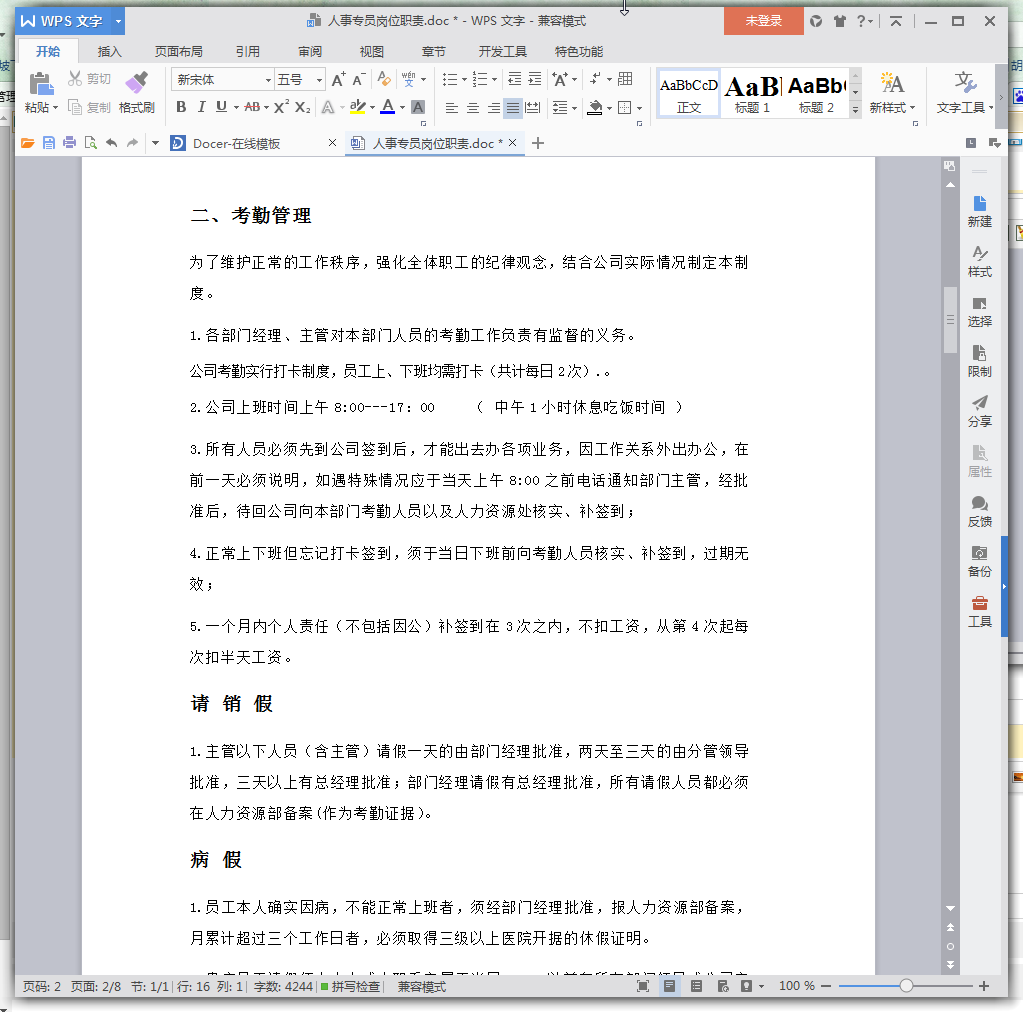Screen dimensions: 1023x1012
Task: Click the zoom in plus button
Action: (x=984, y=986)
